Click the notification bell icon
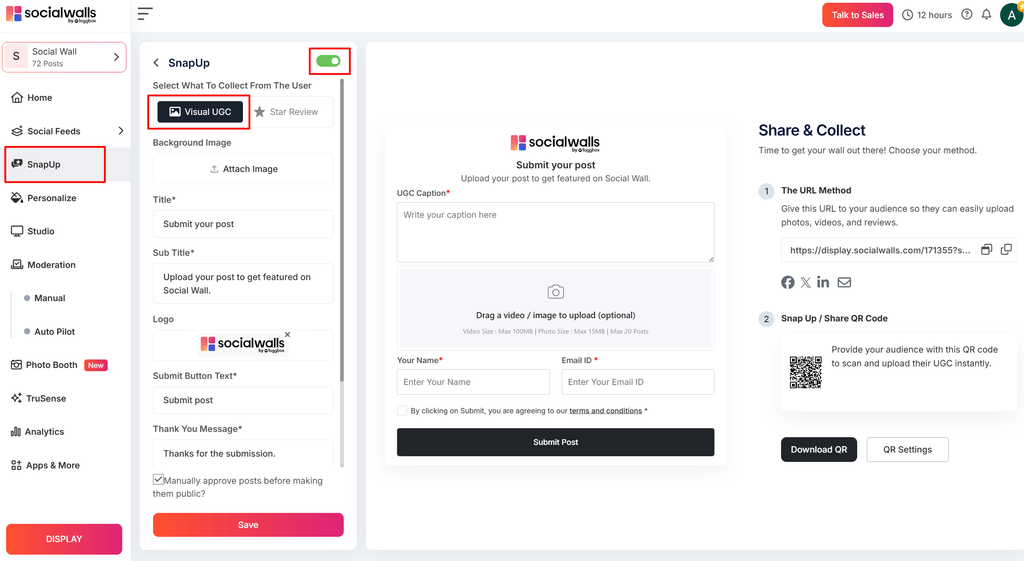Viewport: 1024px width, 561px height. coord(986,14)
